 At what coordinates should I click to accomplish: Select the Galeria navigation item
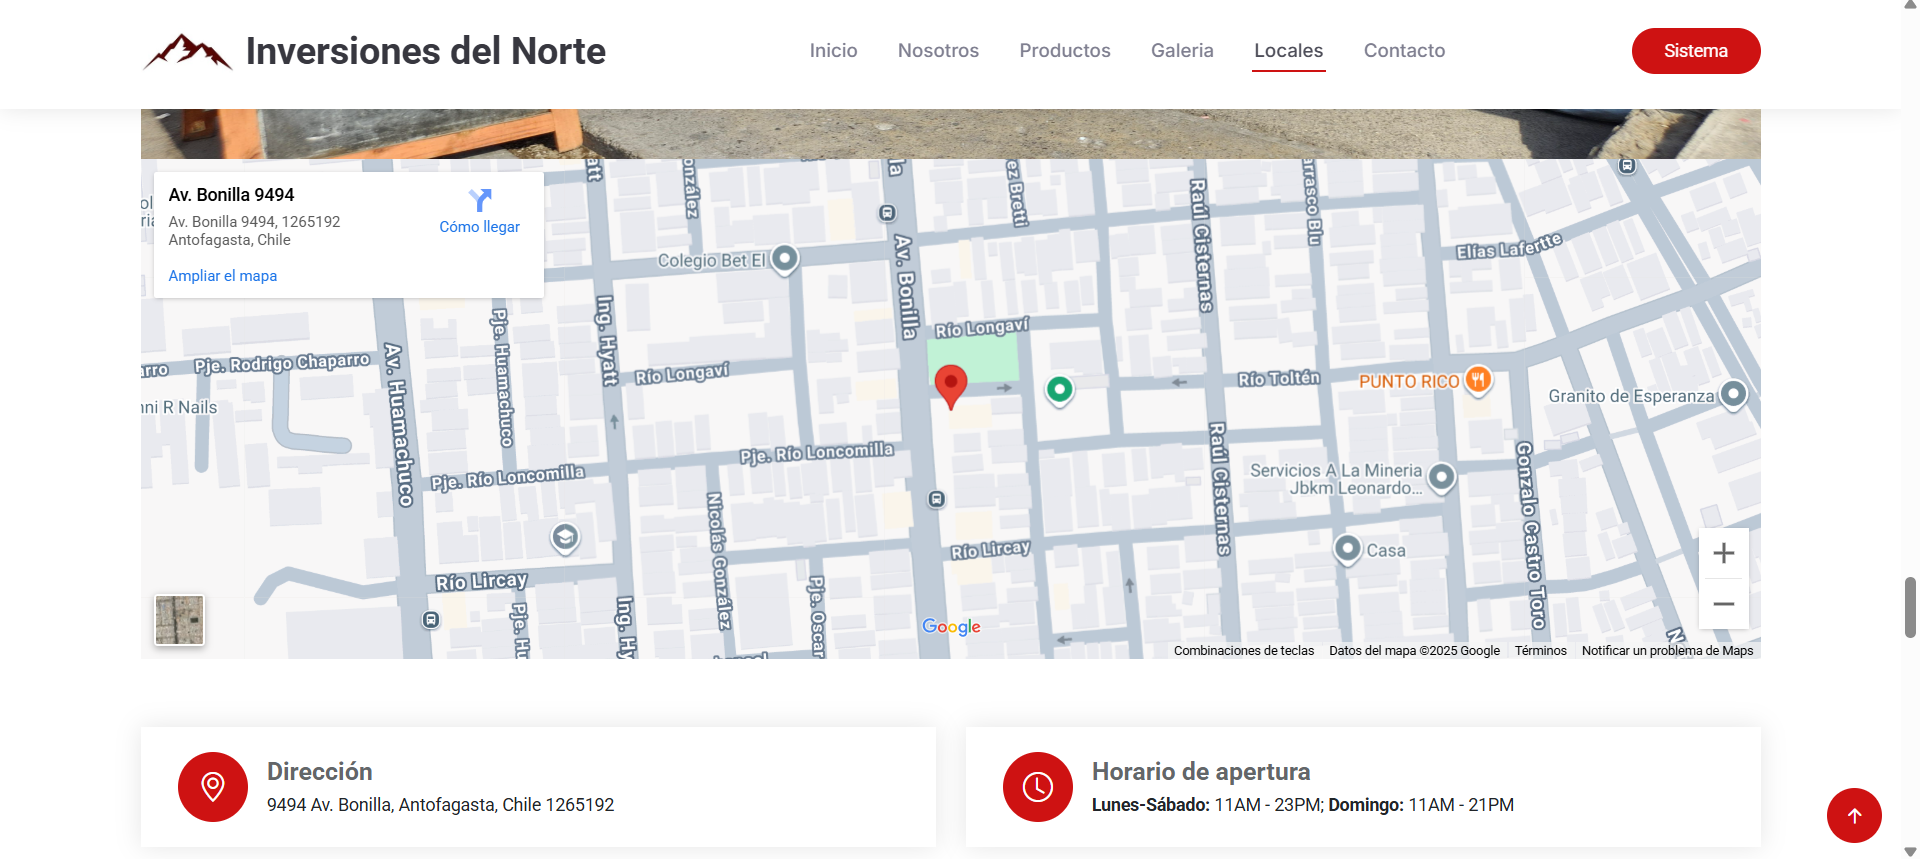coord(1181,51)
